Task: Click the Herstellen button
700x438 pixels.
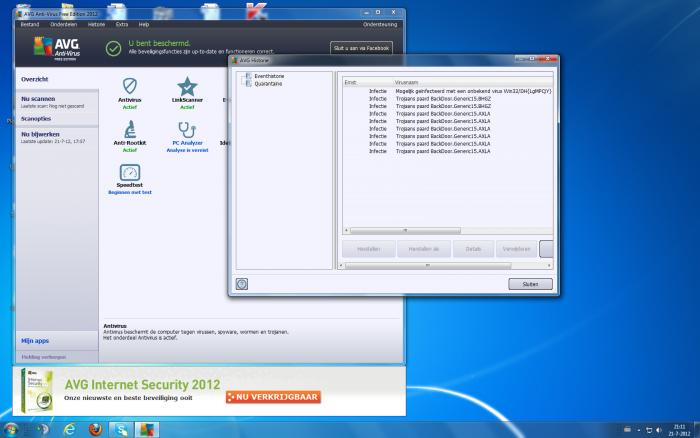Action: 368,249
